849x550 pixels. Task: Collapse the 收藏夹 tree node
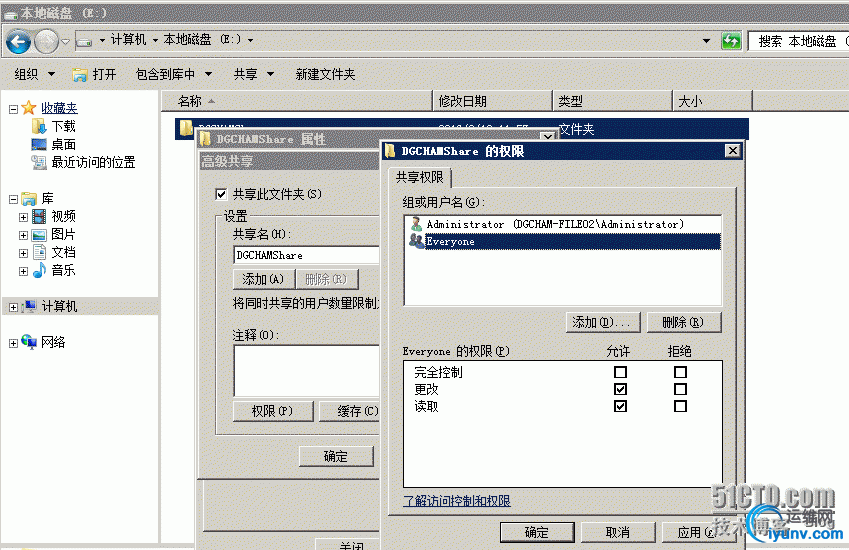pyautogui.click(x=14, y=109)
